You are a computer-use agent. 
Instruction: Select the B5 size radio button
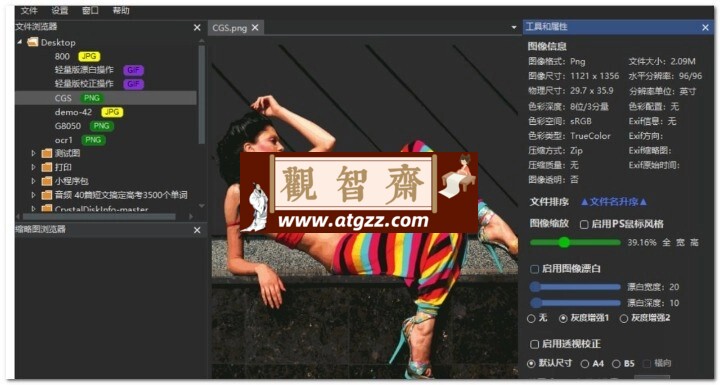[x=616, y=363]
